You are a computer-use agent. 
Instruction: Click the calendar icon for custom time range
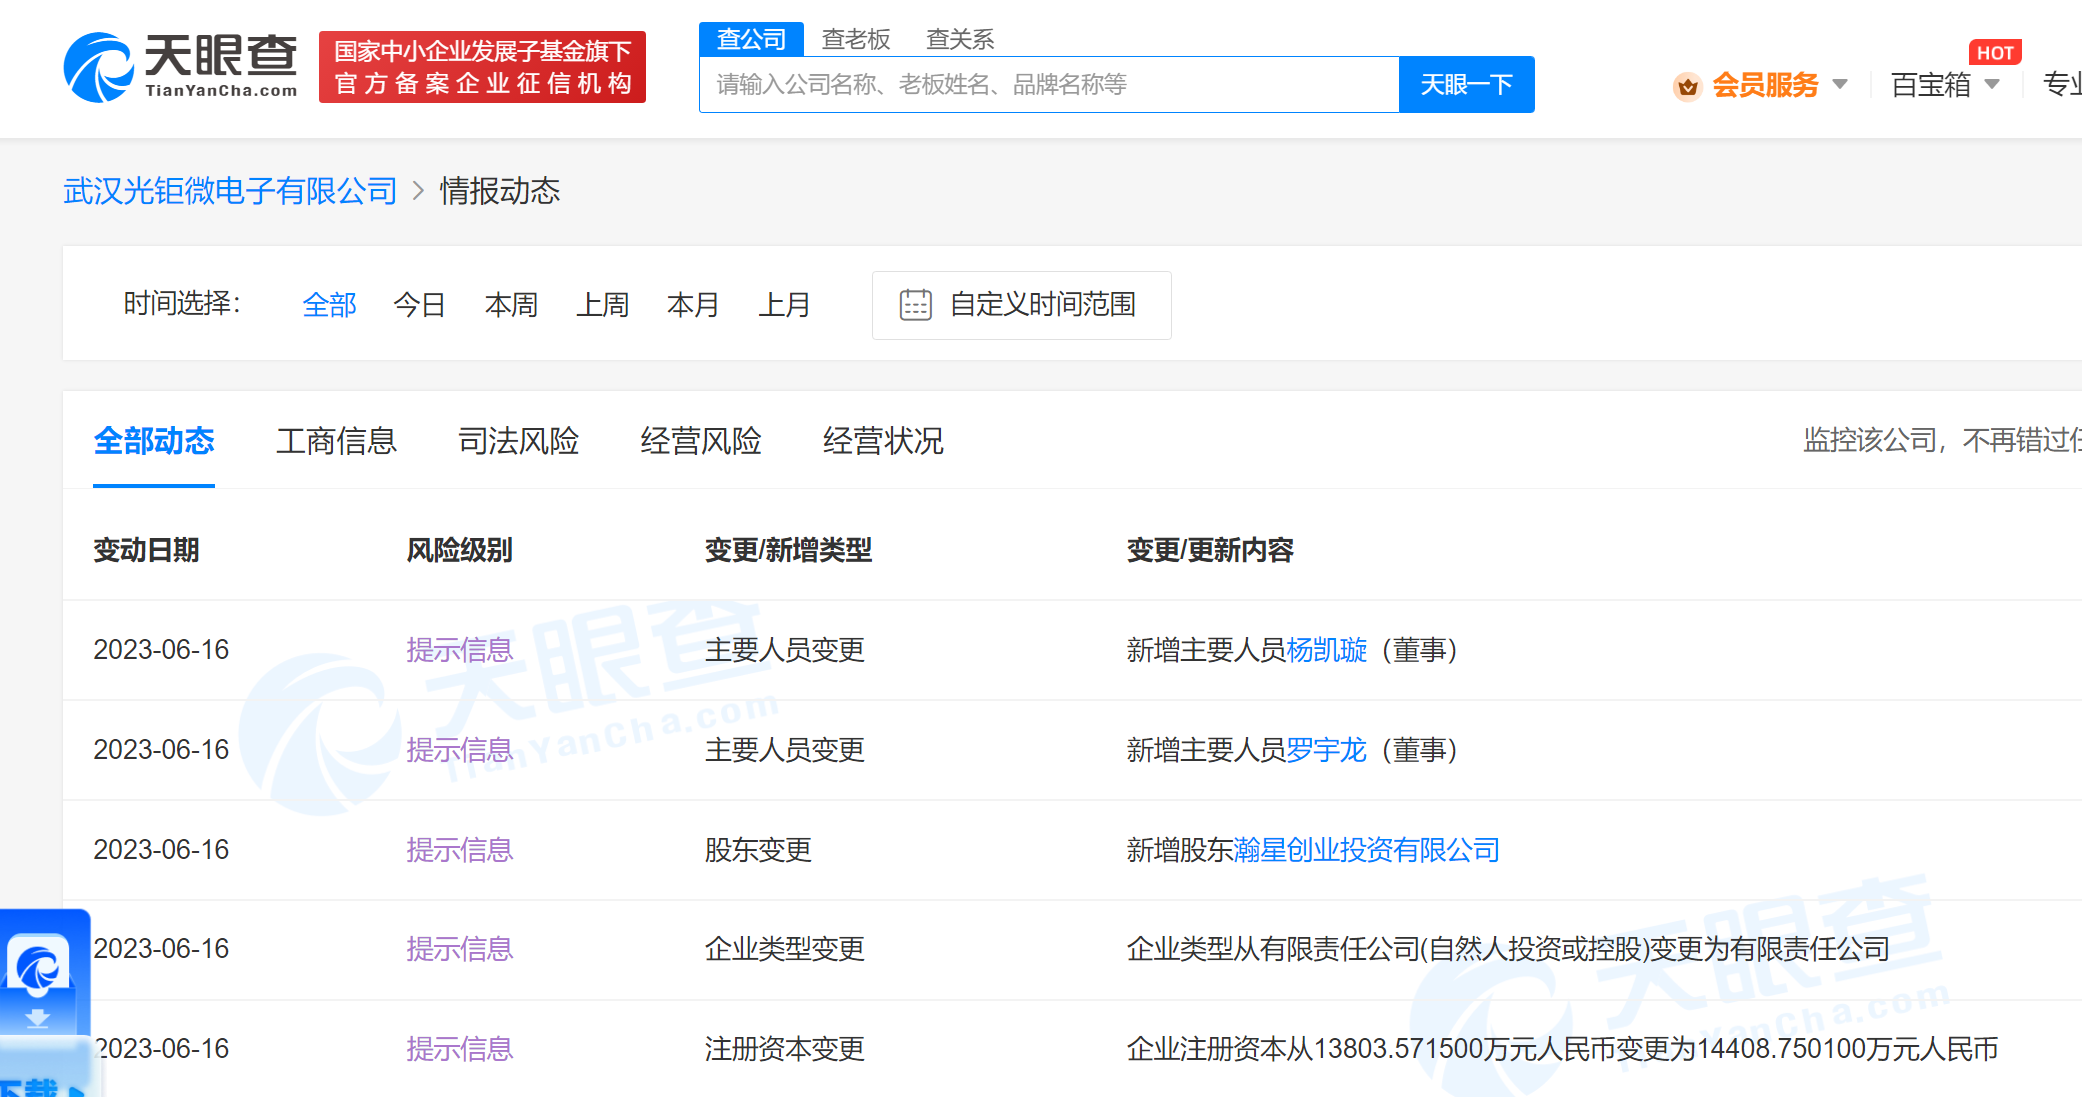(x=915, y=305)
